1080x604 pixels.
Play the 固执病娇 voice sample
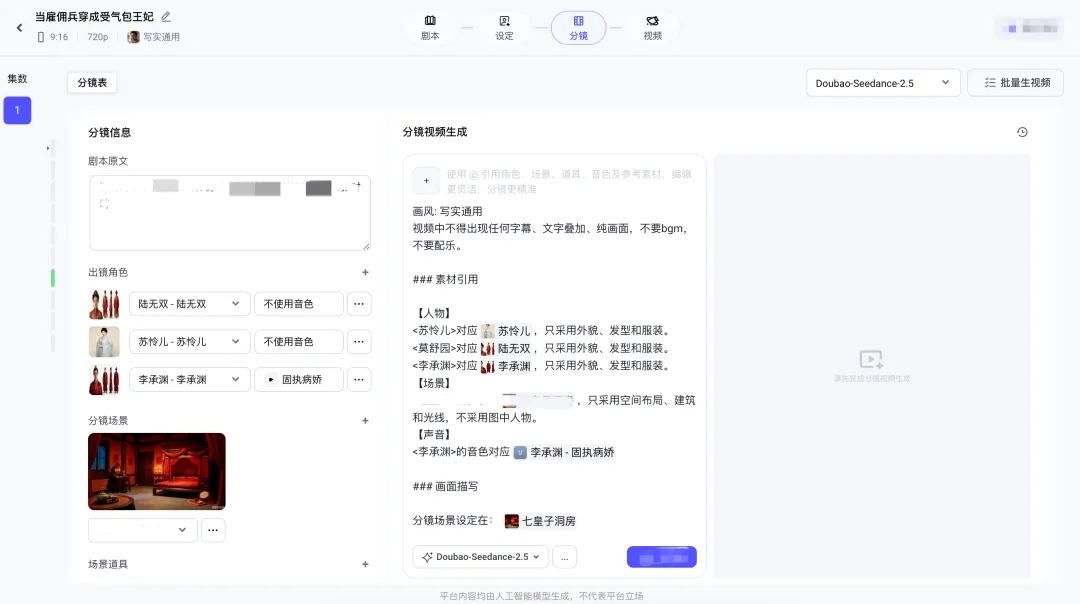(271, 379)
